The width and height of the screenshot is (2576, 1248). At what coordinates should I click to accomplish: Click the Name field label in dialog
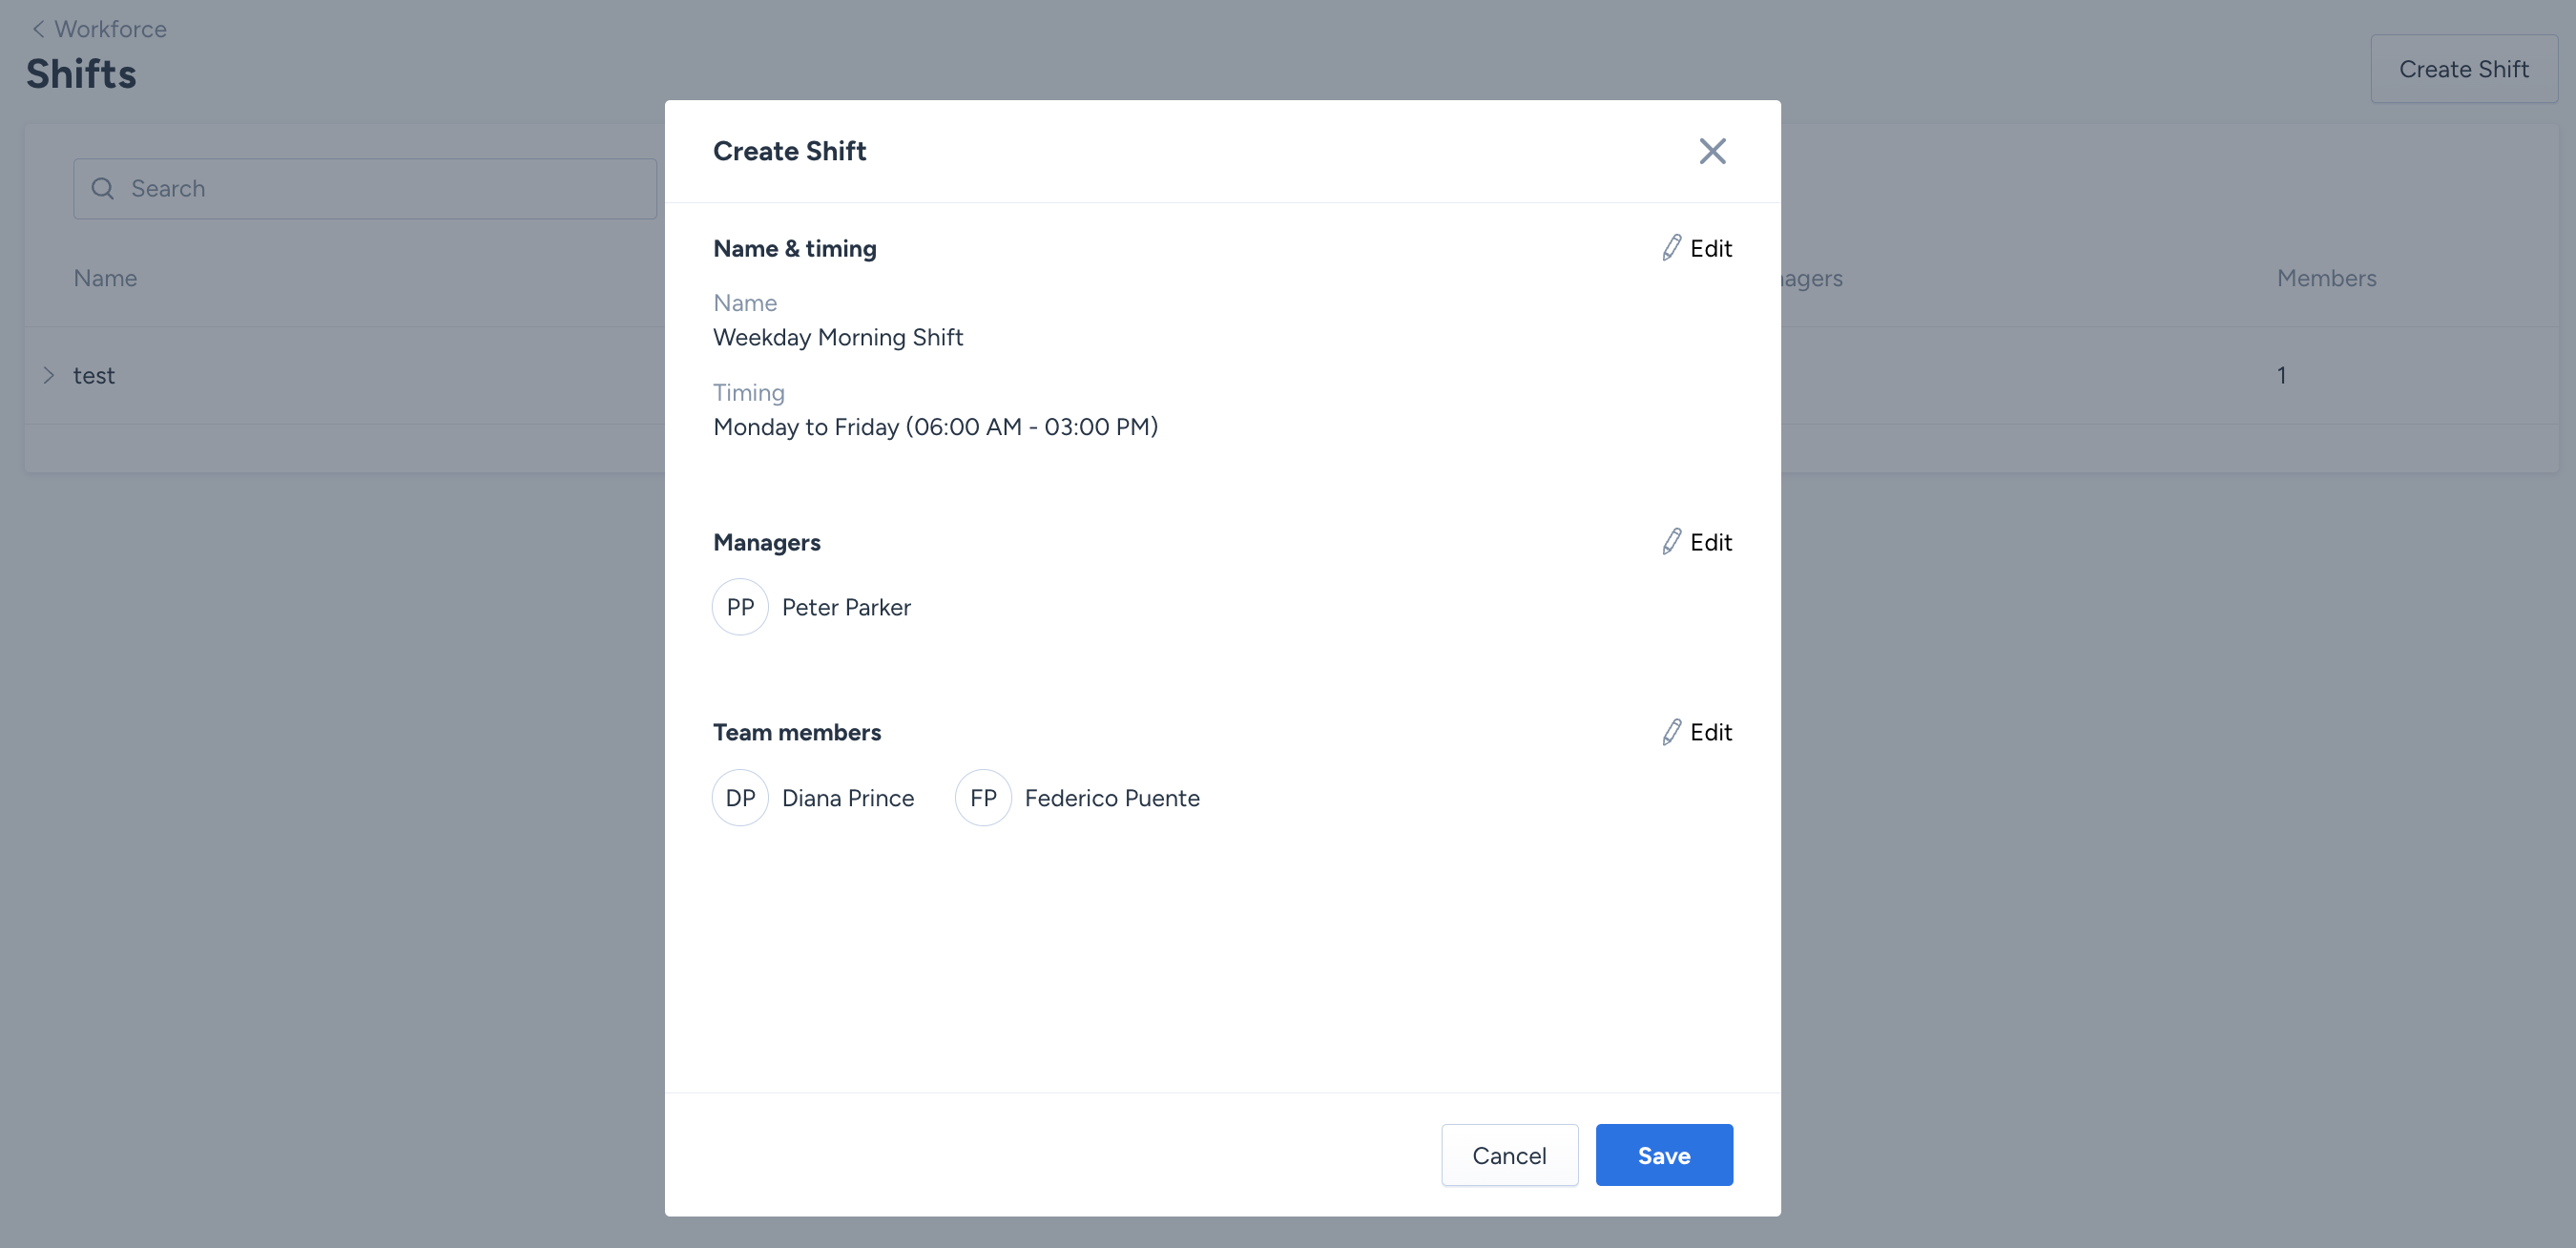[x=745, y=303]
